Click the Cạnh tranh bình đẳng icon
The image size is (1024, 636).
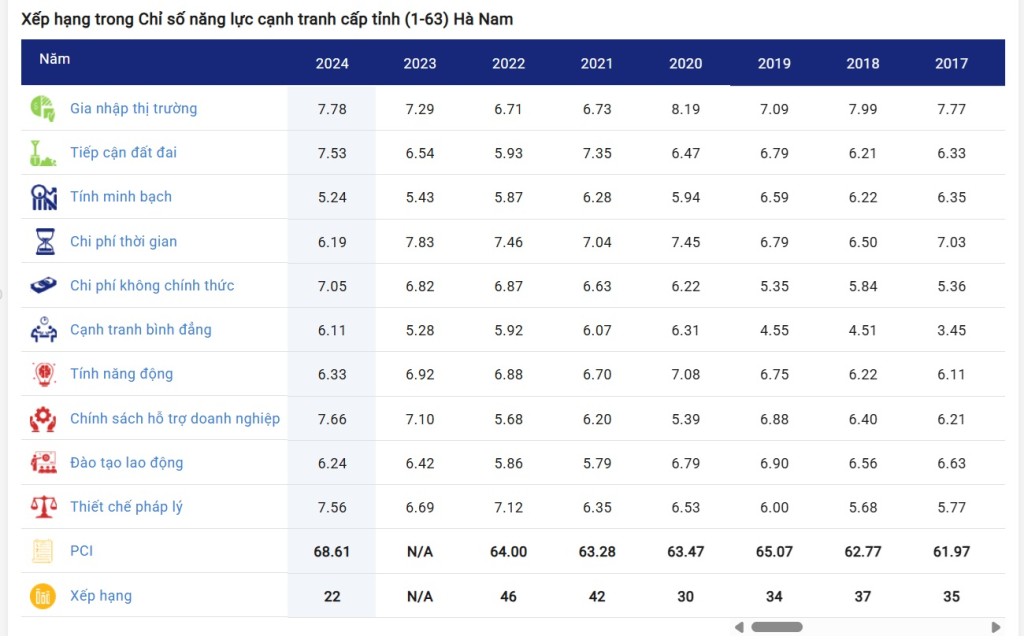43,330
